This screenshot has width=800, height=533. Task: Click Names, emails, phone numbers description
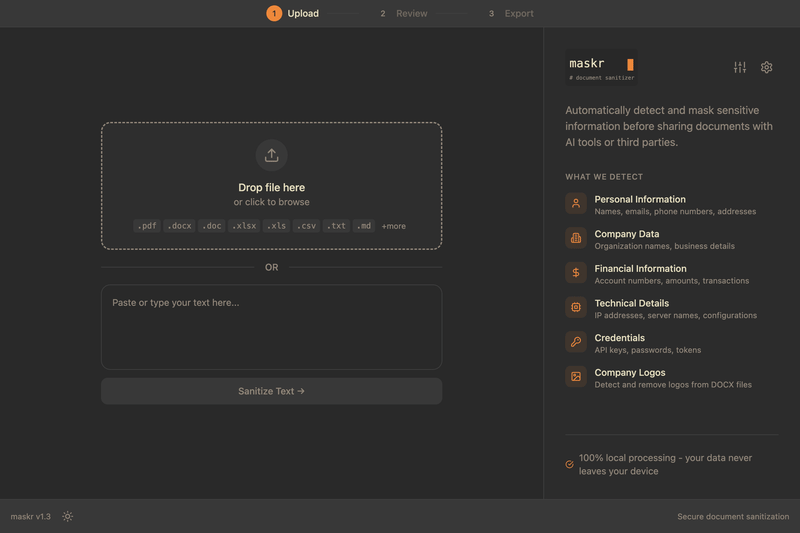point(675,211)
